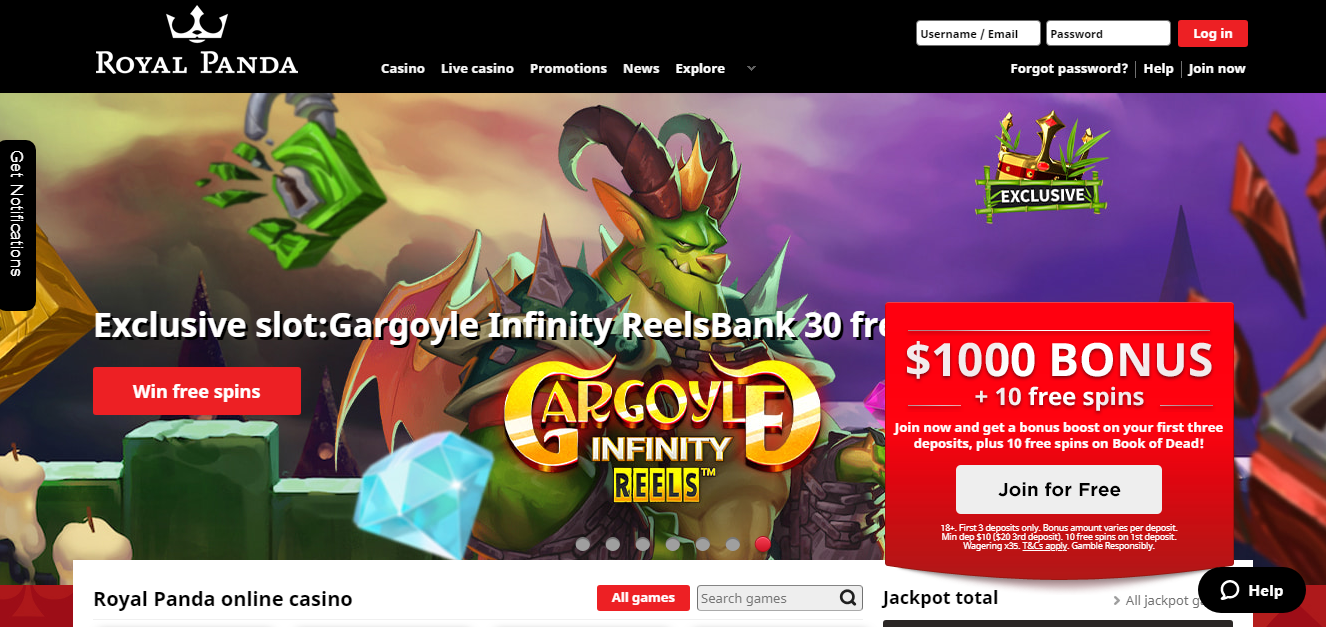Click the magnifier icon in game search
The image size is (1326, 627).
(x=848, y=598)
